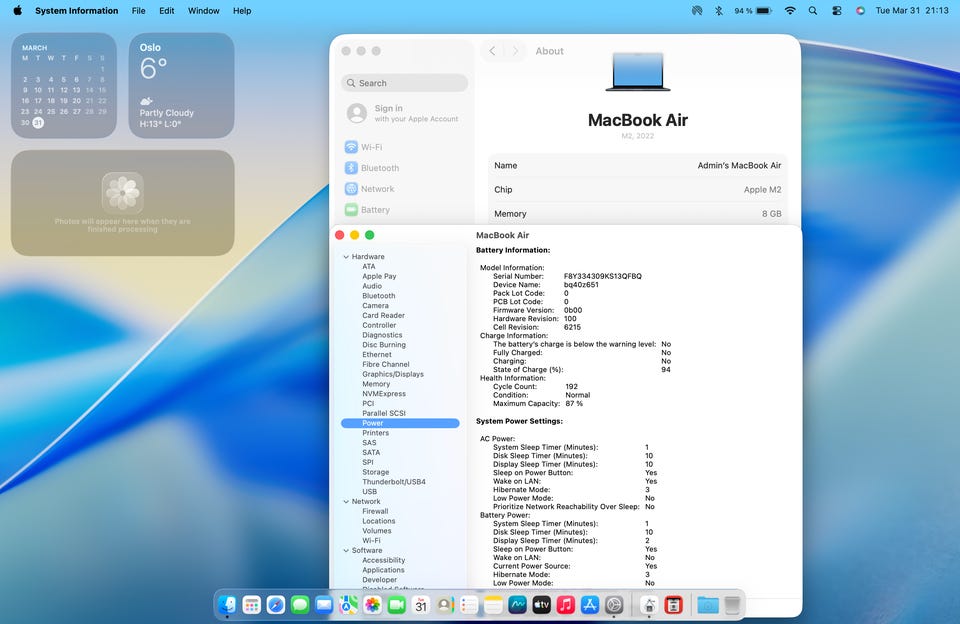
Task: Click the Search field in System Settings
Action: (404, 83)
